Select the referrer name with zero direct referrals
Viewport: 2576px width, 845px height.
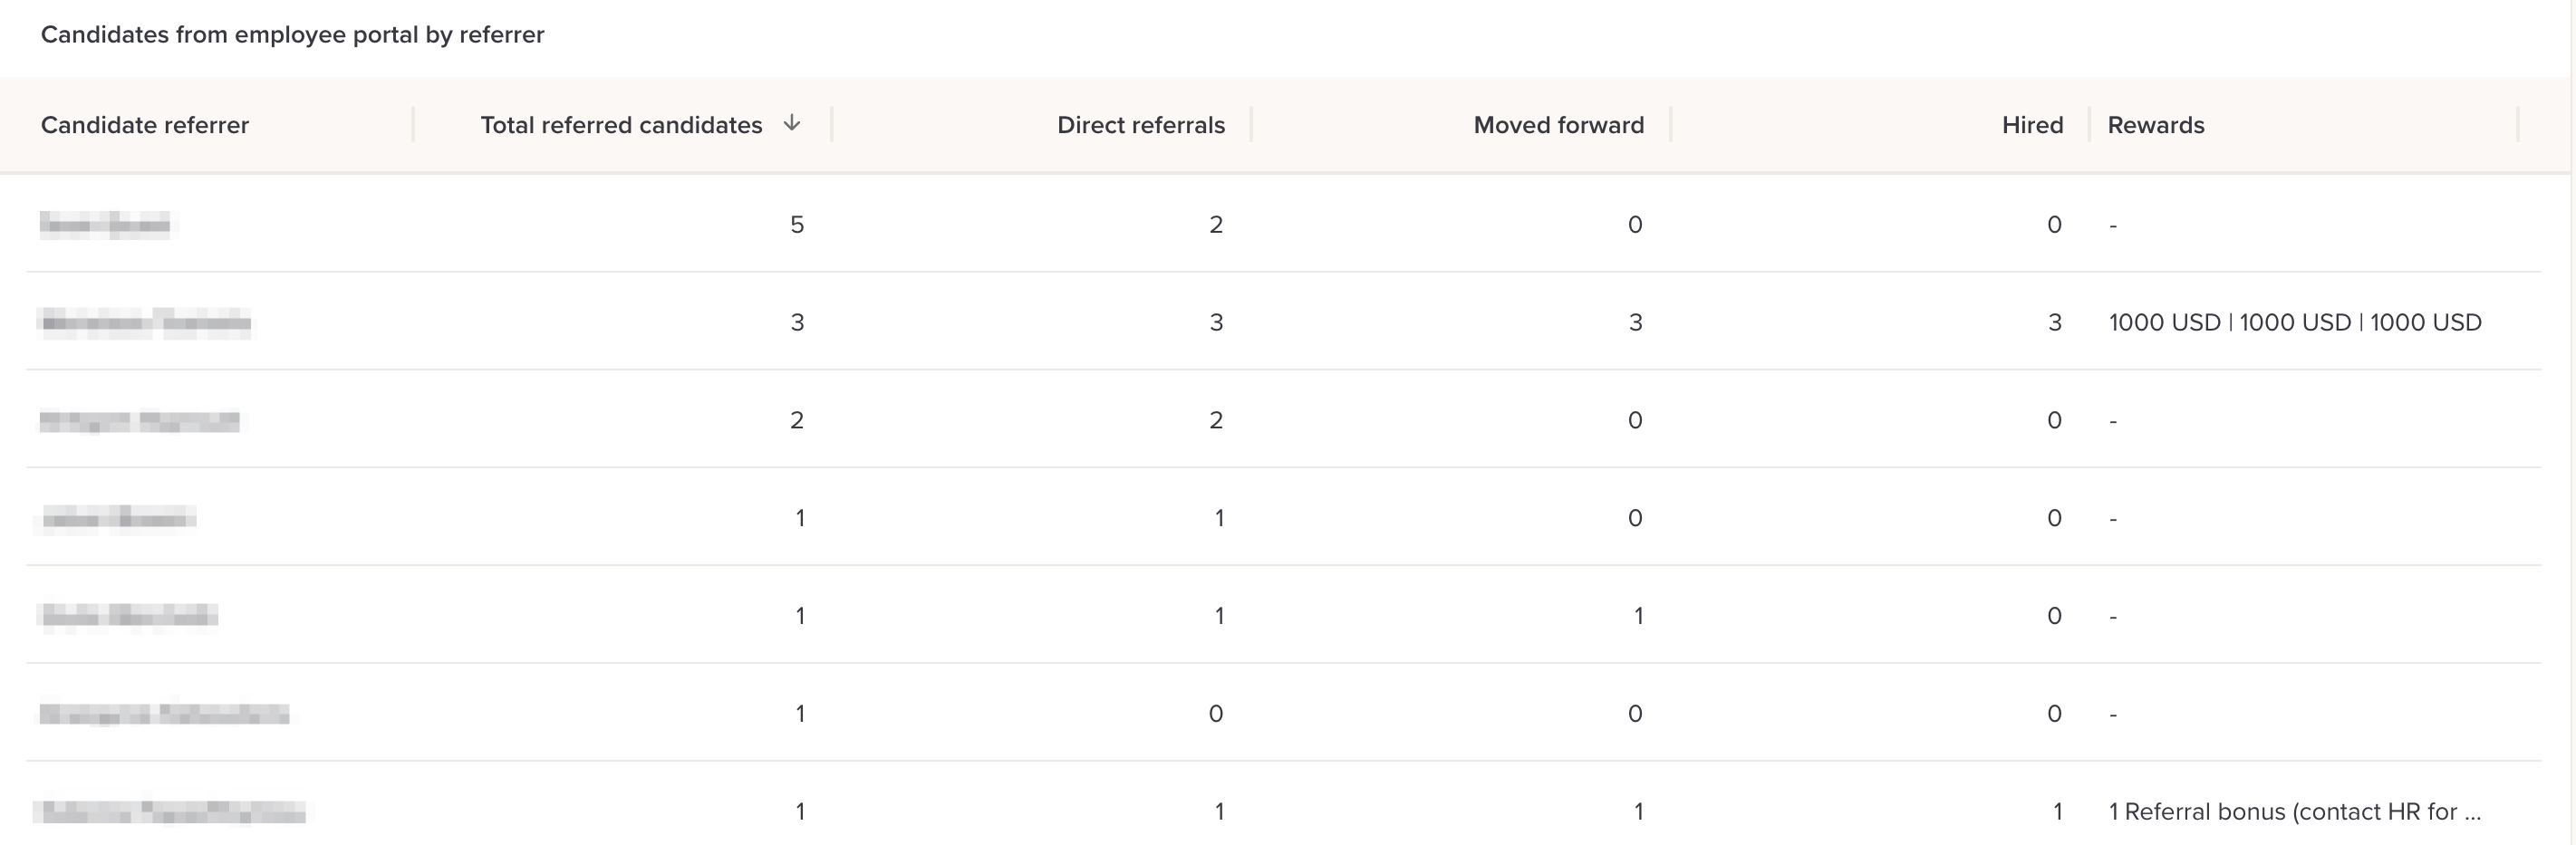point(164,713)
